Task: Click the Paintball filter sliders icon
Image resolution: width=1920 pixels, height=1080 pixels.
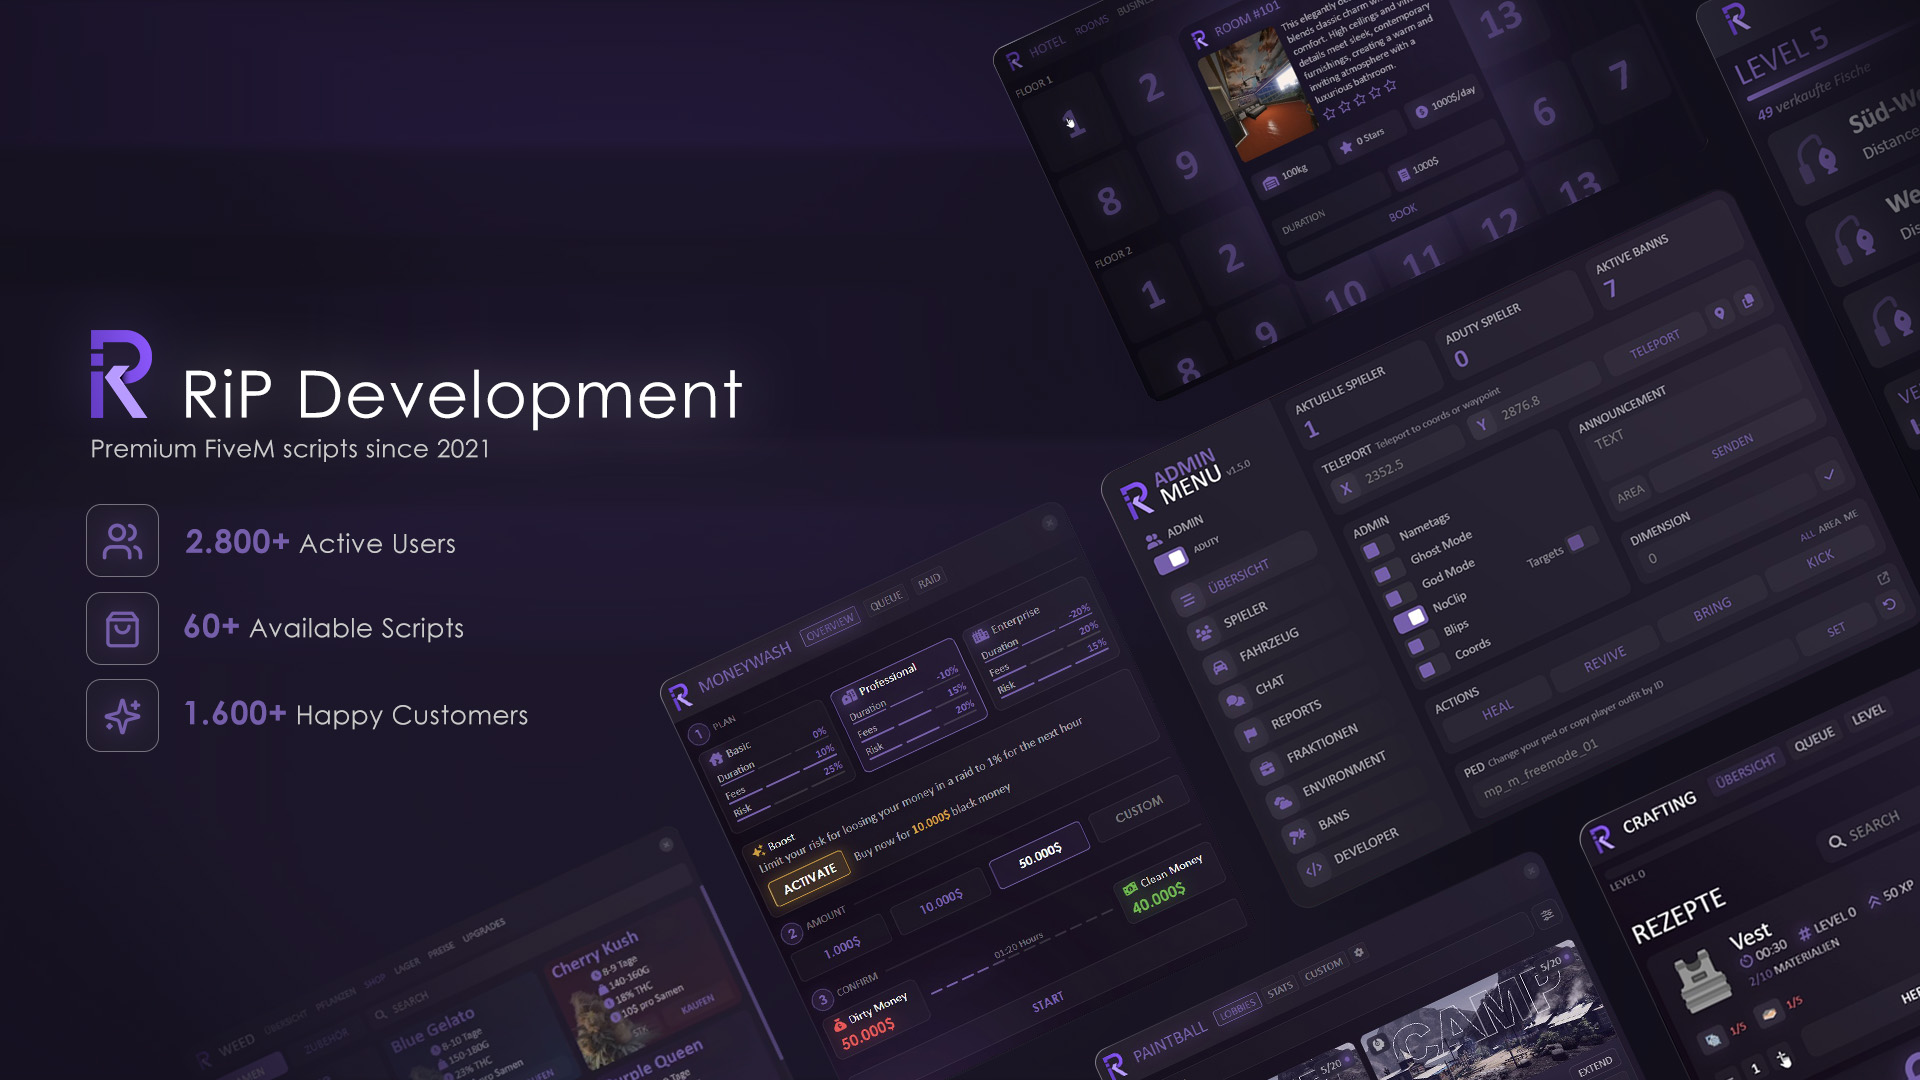Action: (1547, 915)
